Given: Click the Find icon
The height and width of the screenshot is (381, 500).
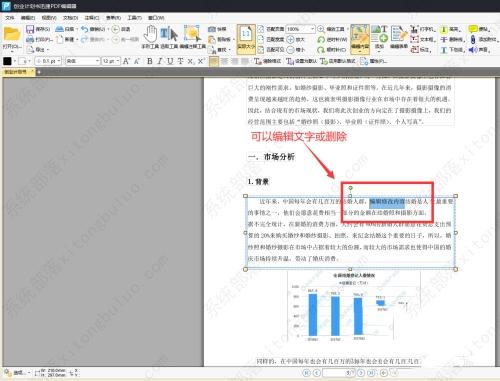Looking at the screenshot, I should (x=212, y=50).
